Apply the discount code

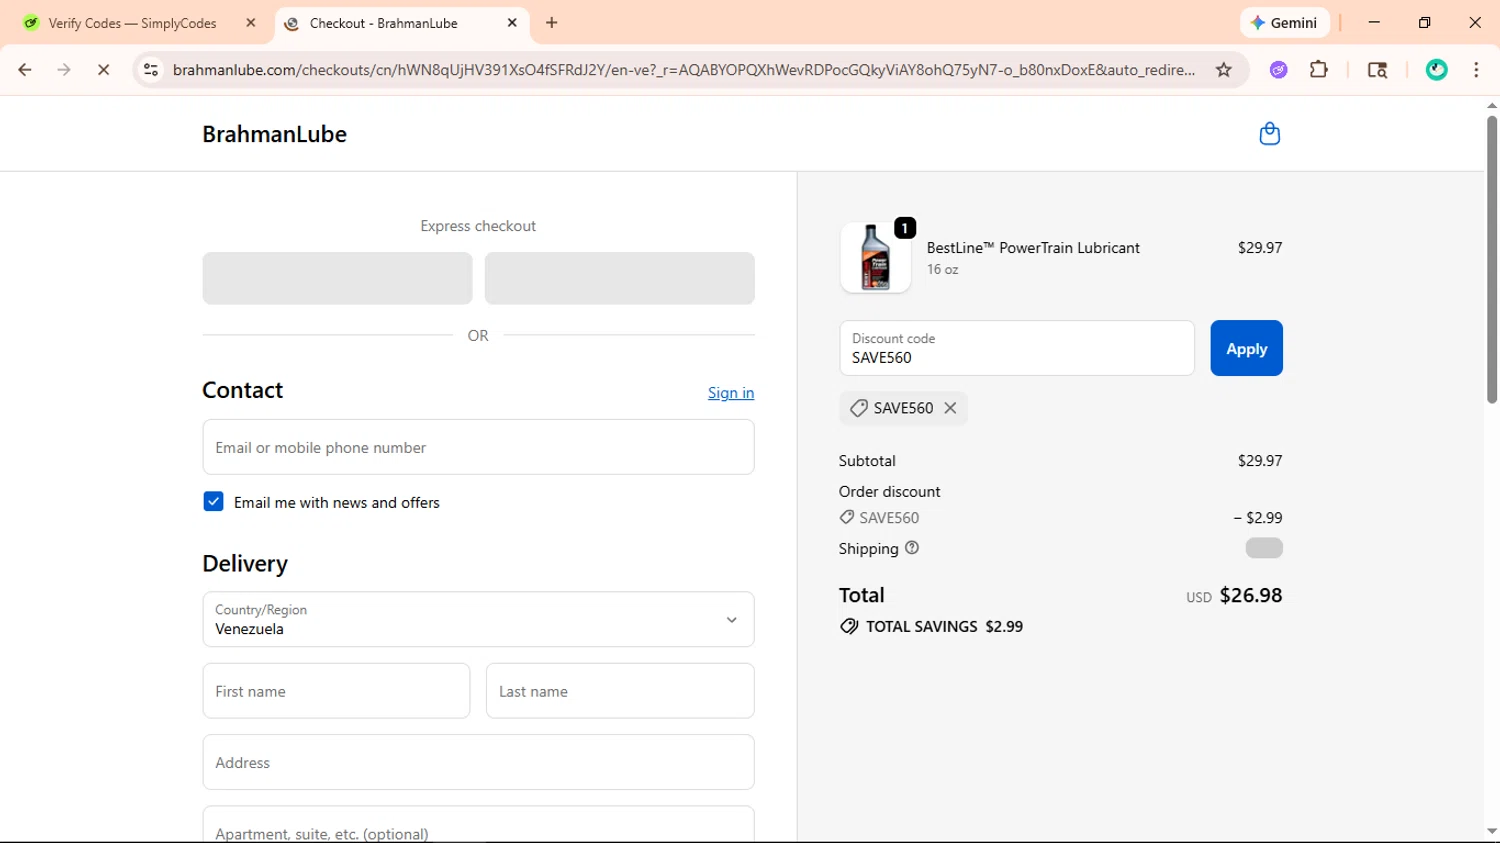tap(1246, 348)
